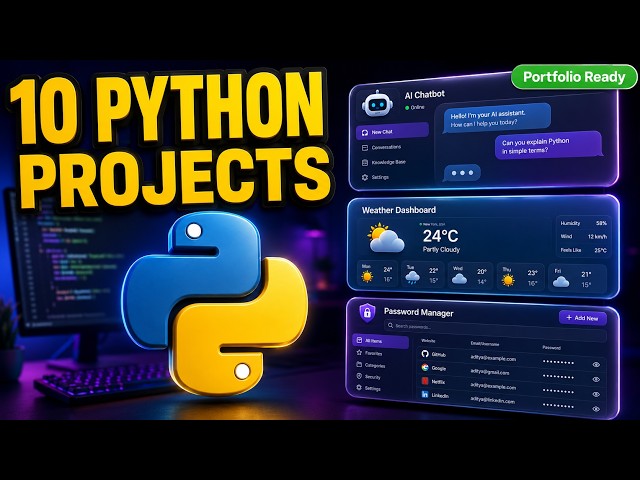Click the Partly Cloudy condition label
This screenshot has width=640, height=480.
[441, 249]
